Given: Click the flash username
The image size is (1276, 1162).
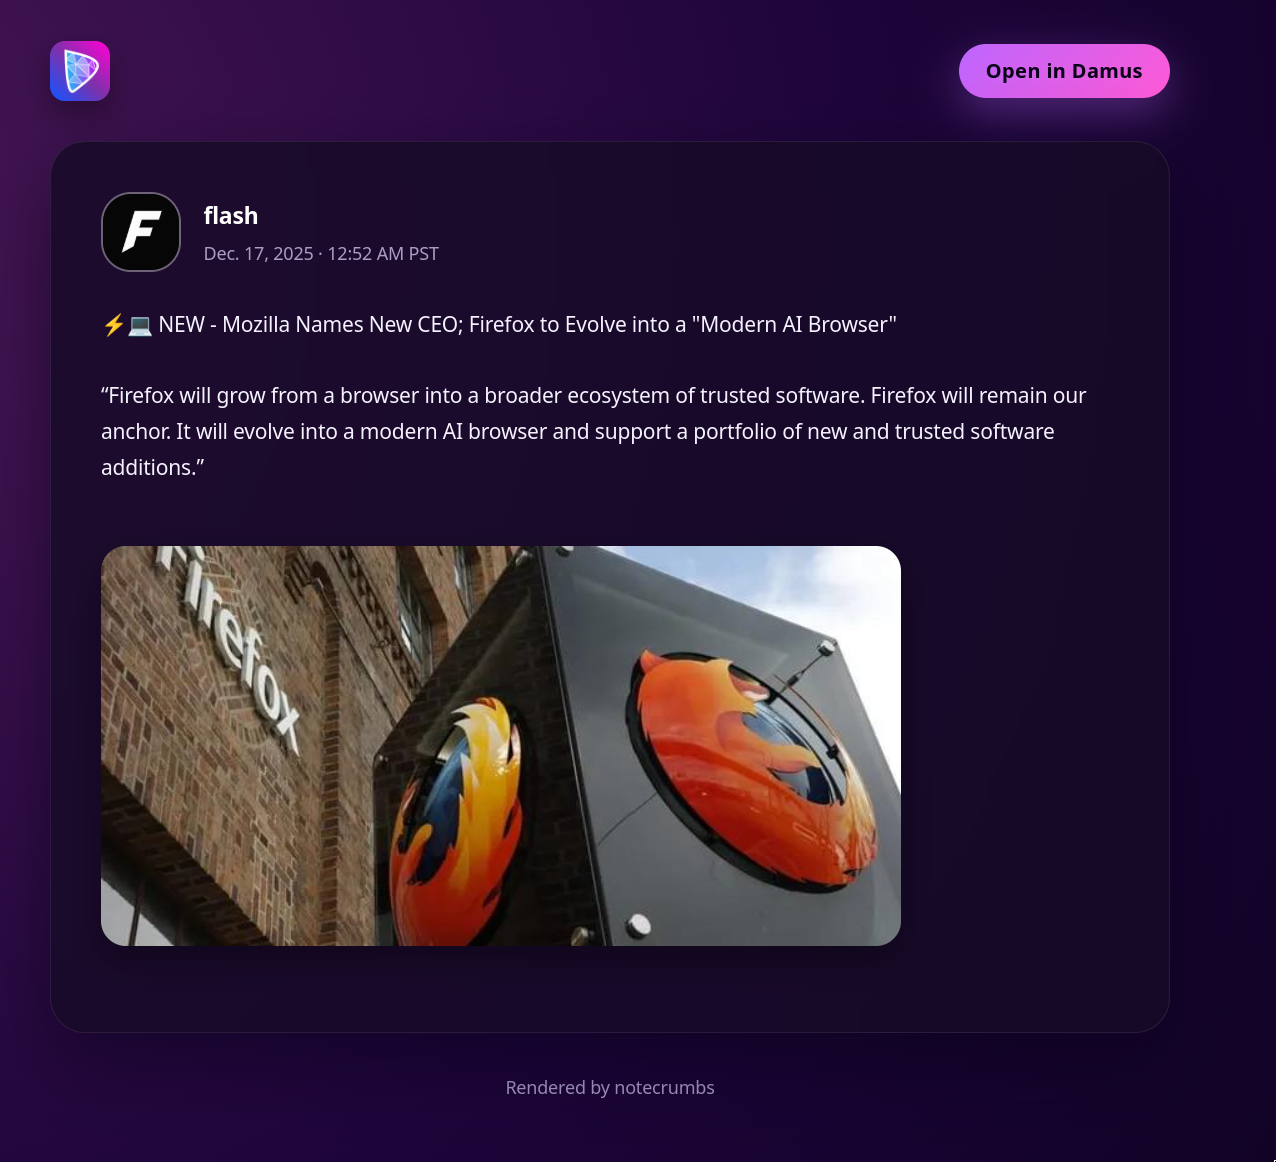Looking at the screenshot, I should [231, 216].
